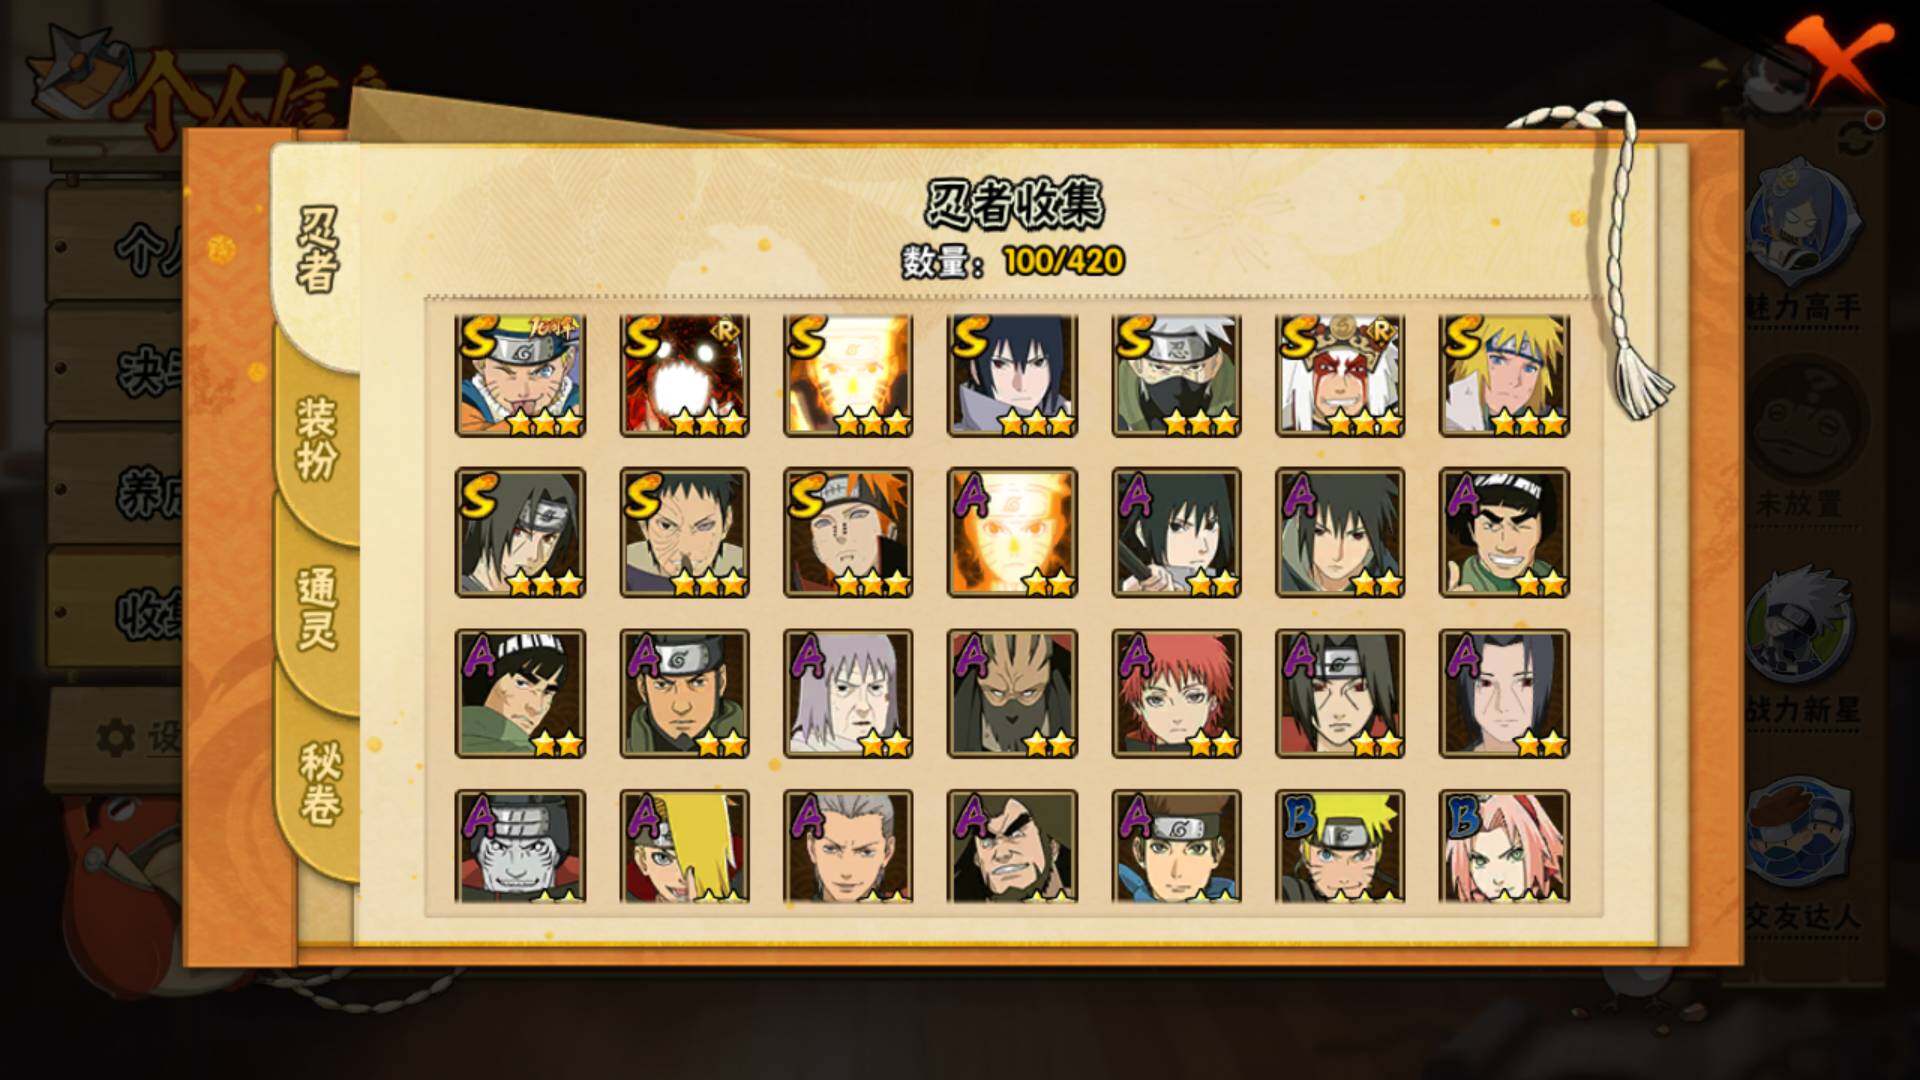Click the first S-rank anniversary Naruto thumbnail
This screenshot has height=1080, width=1920.
coord(520,376)
